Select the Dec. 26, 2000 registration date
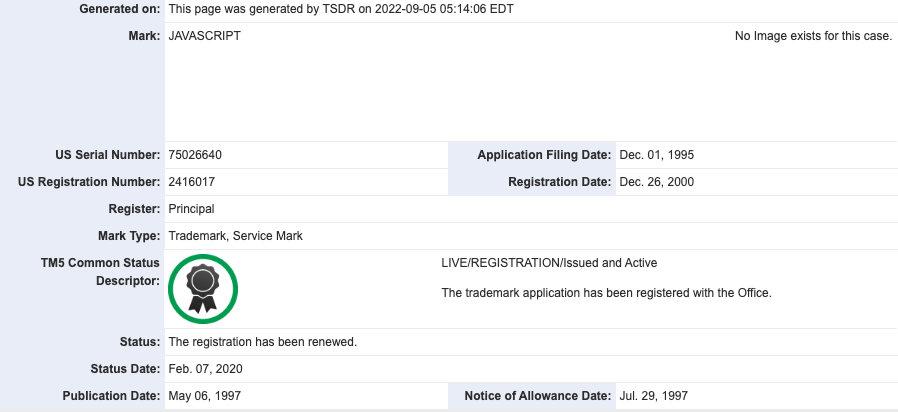 point(657,182)
